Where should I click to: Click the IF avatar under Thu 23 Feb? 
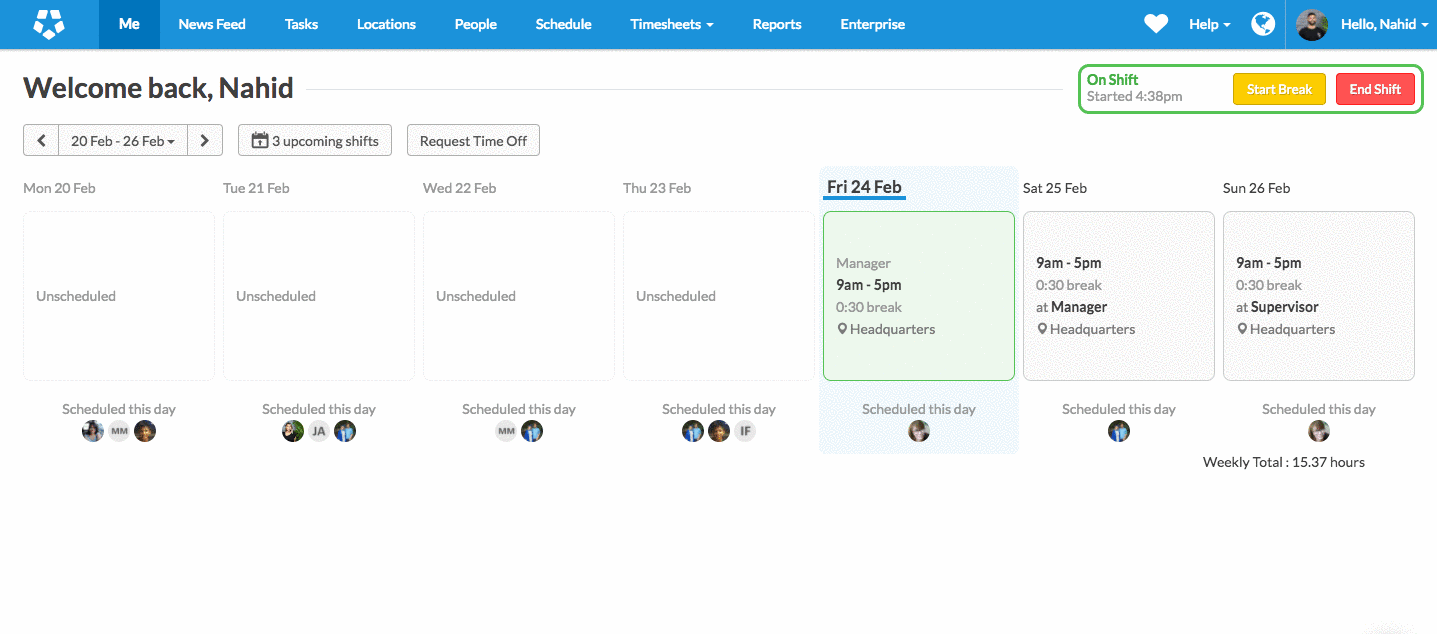[745, 432]
